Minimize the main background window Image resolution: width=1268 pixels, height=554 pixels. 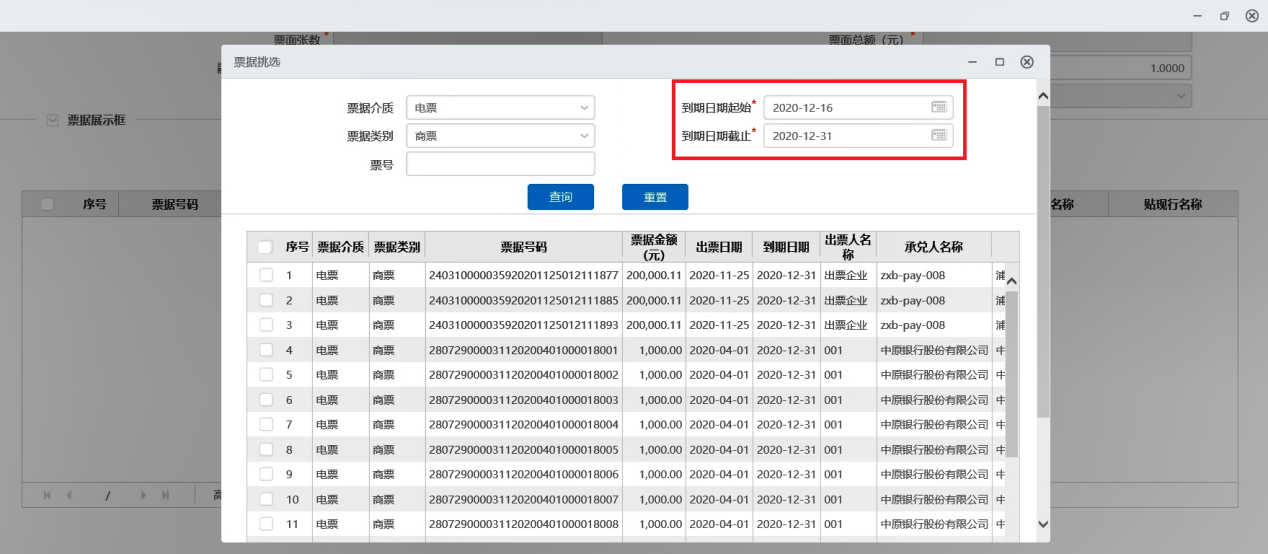point(1198,16)
